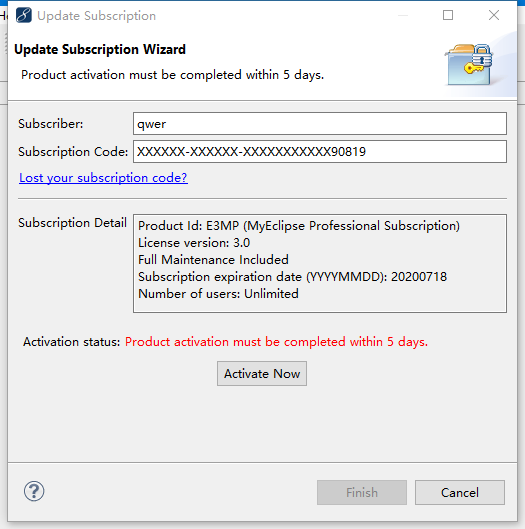Focus the Subscription Code field
This screenshot has width=525, height=529.
click(320, 152)
